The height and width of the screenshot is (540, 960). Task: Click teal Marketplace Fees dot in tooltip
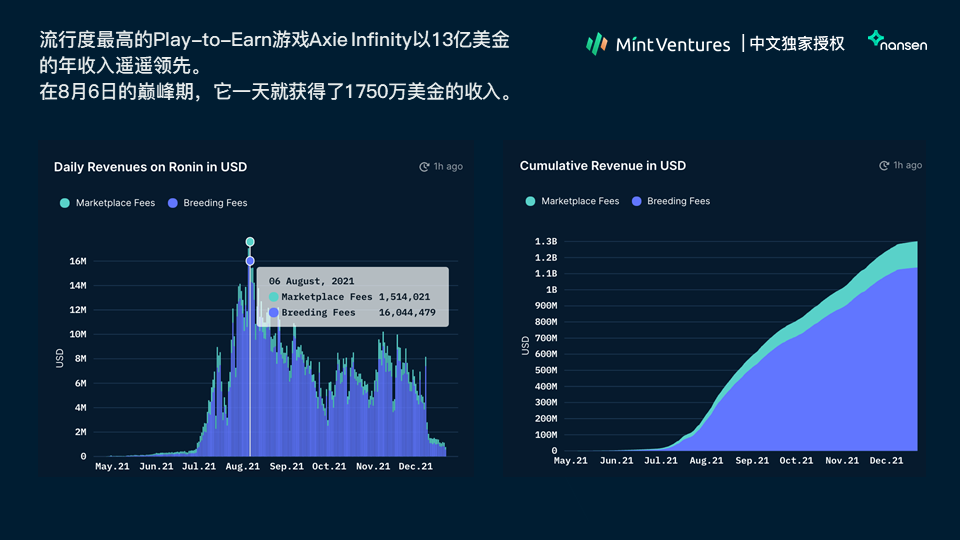pyautogui.click(x=274, y=297)
